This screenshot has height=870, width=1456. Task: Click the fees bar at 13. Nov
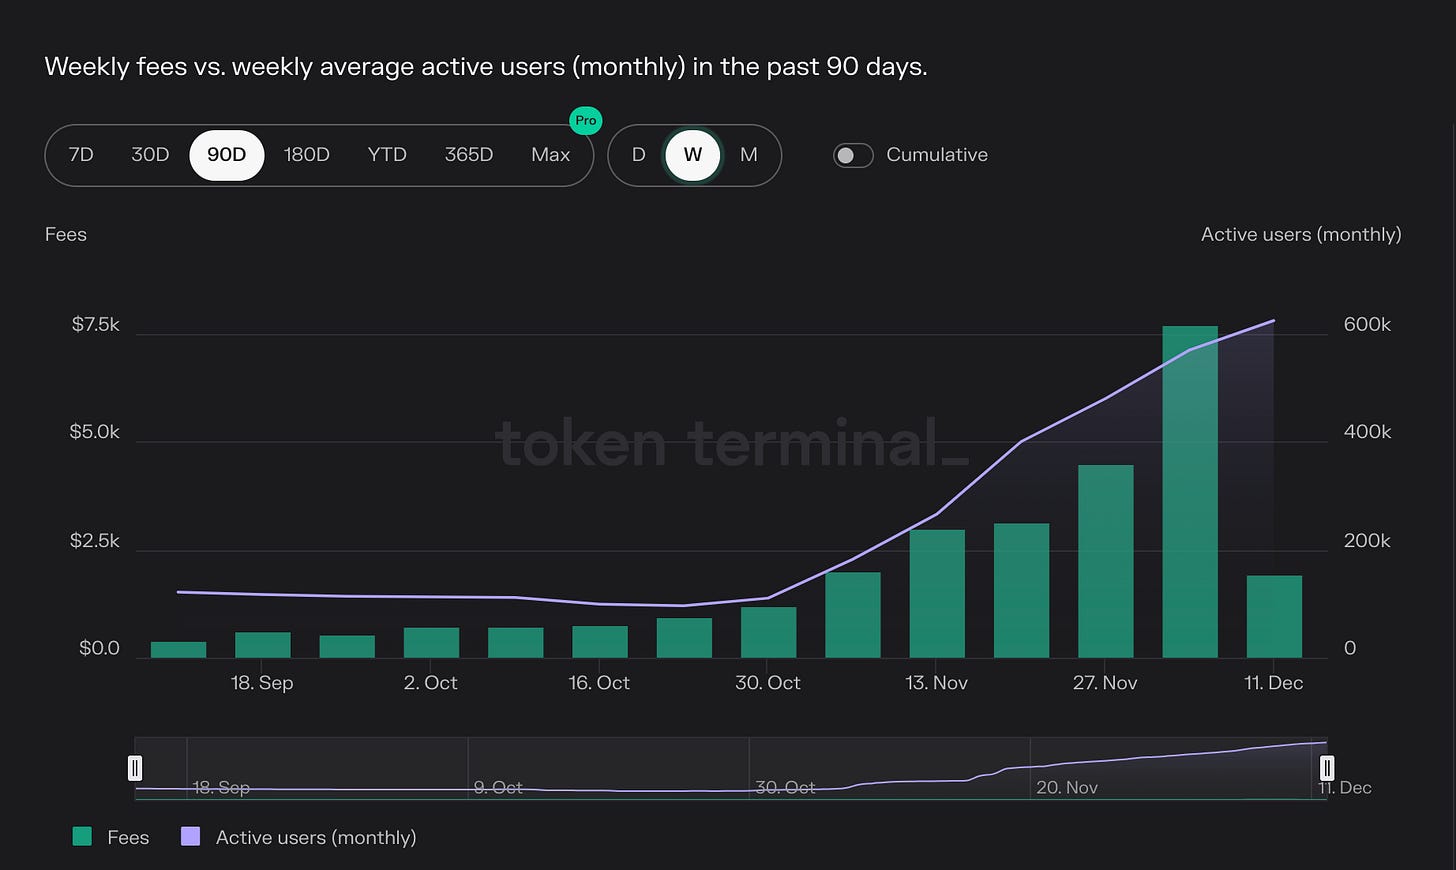click(x=937, y=594)
